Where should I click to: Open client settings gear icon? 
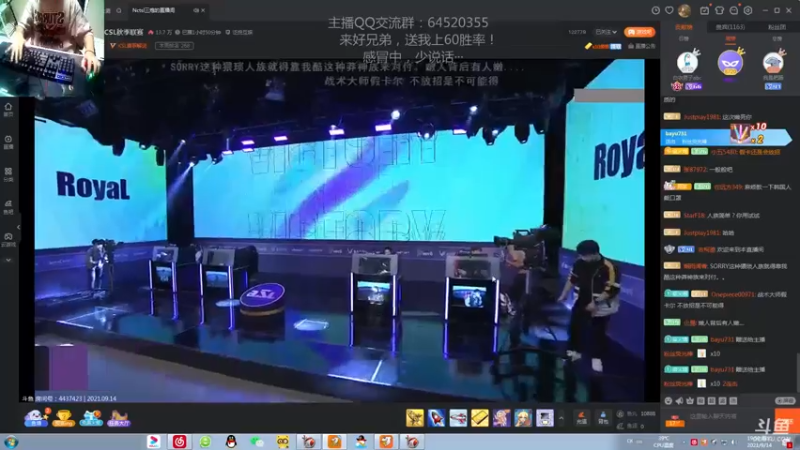coord(748,10)
